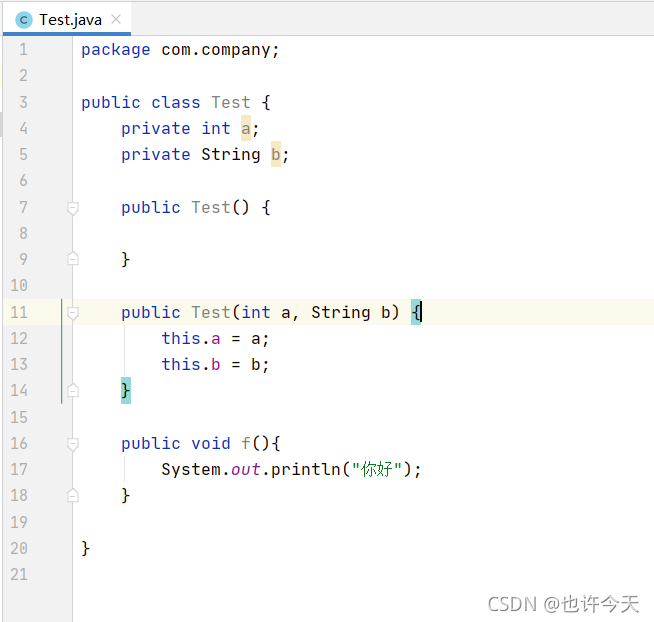The width and height of the screenshot is (654, 622).
Task: Click the fold end marker at line 9
Action: [73, 259]
